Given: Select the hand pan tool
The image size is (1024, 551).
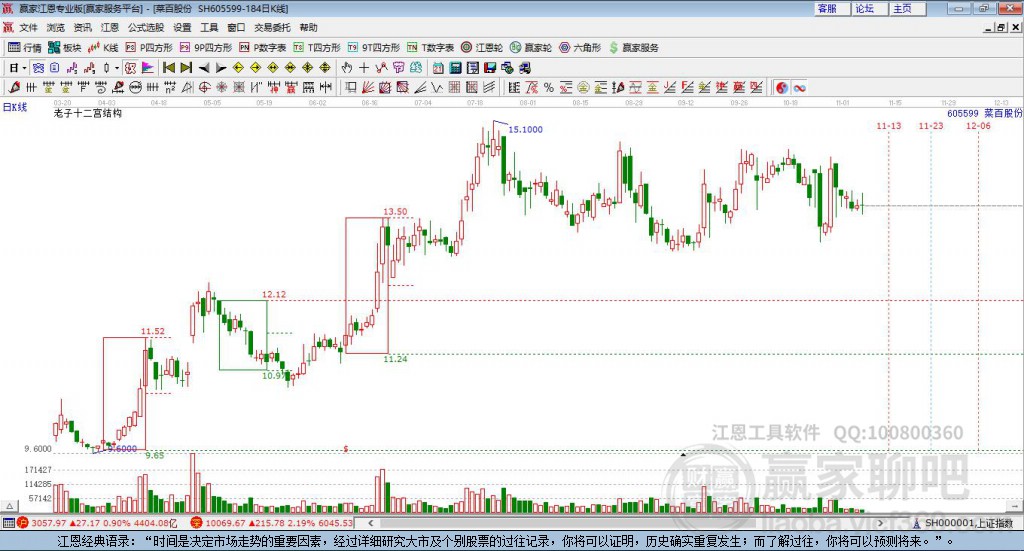Looking at the screenshot, I should pyautogui.click(x=347, y=68).
